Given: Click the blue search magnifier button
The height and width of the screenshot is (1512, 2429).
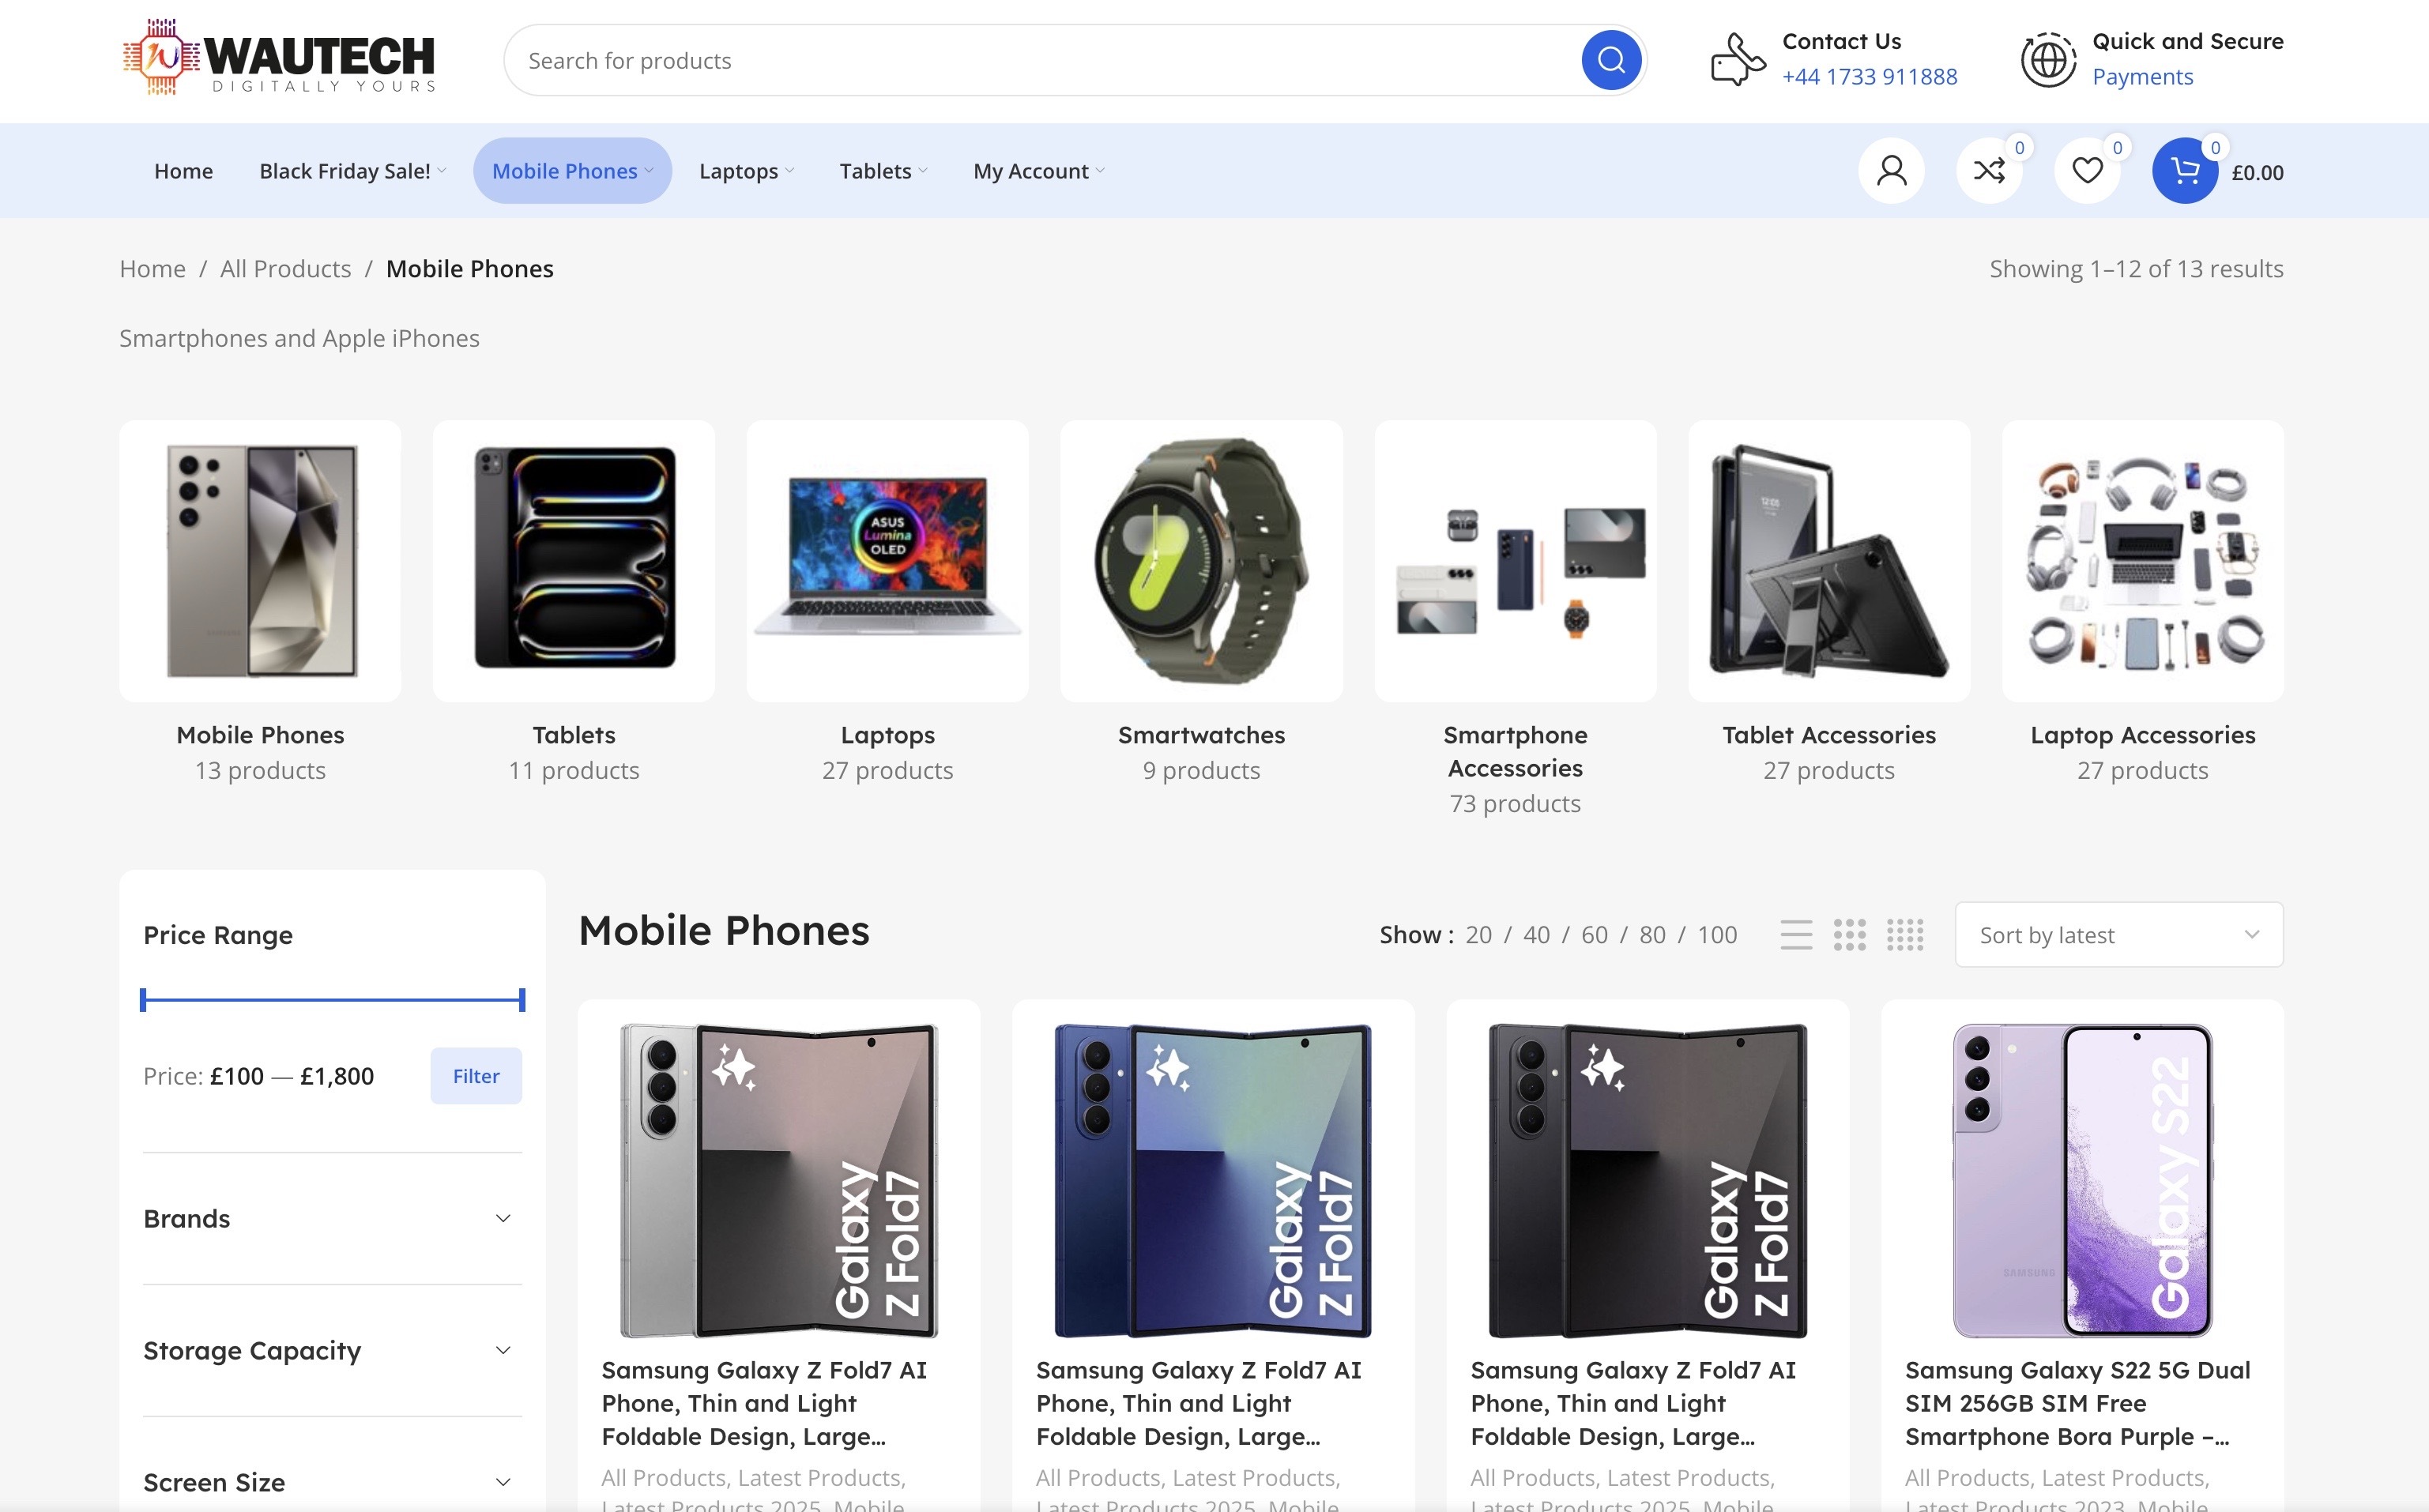Looking at the screenshot, I should [x=1610, y=61].
